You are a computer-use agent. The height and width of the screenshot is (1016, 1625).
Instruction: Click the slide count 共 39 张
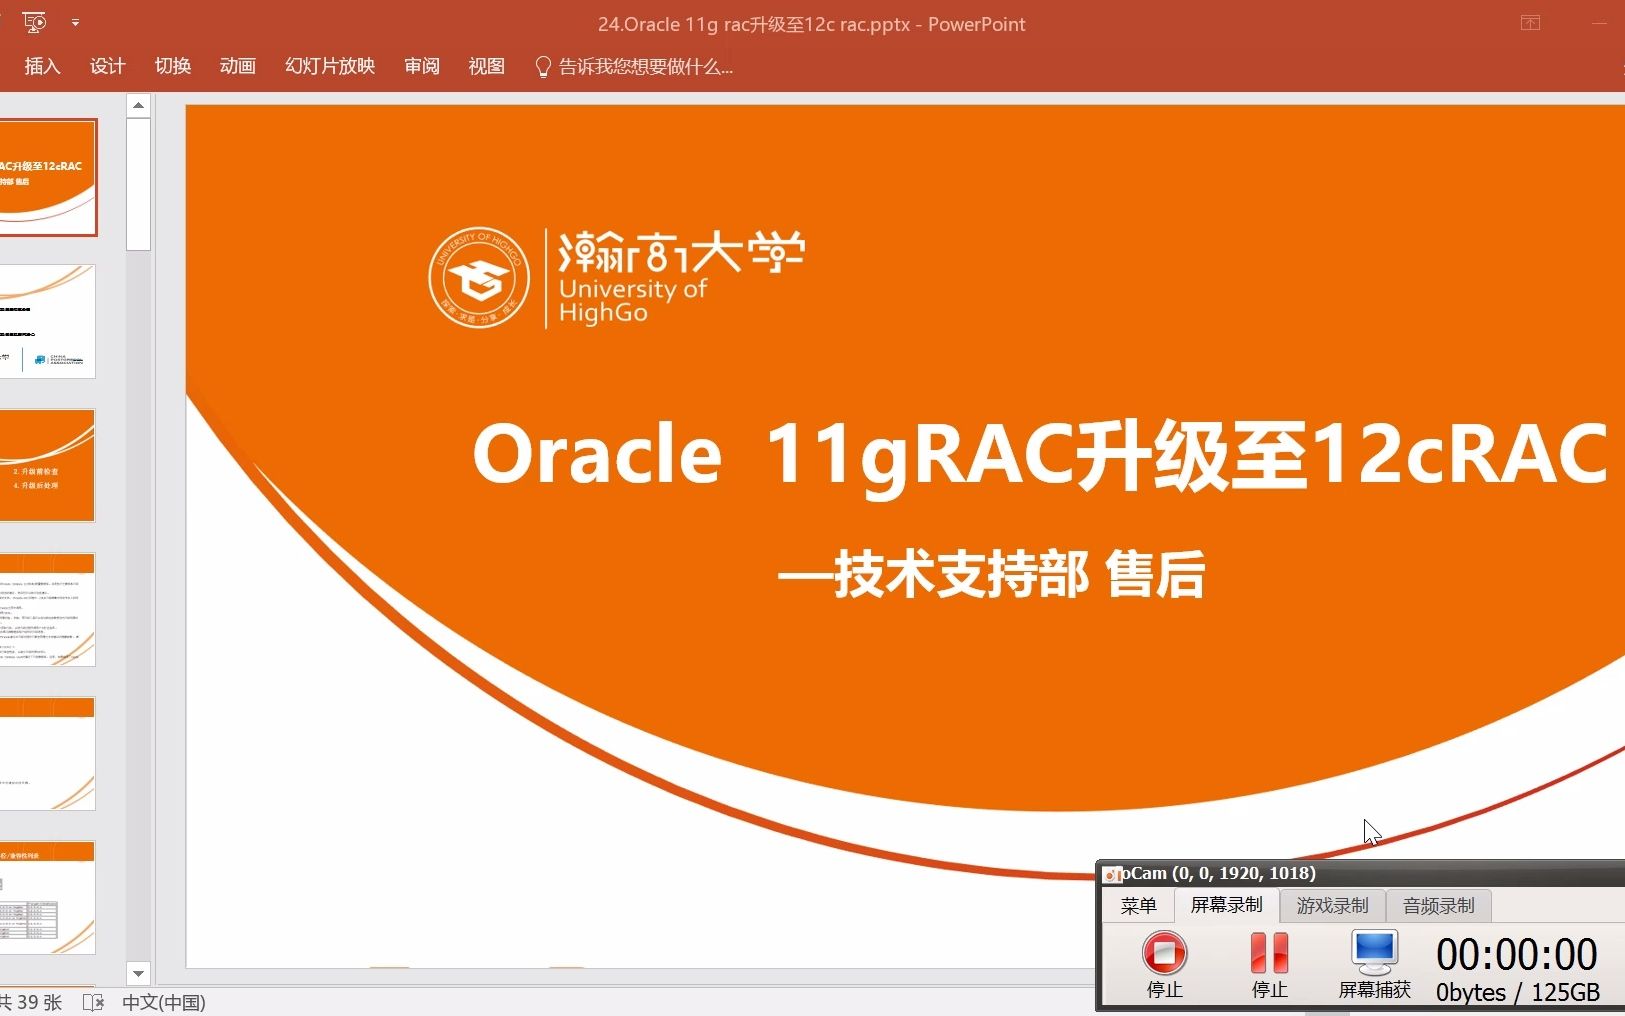(31, 1002)
